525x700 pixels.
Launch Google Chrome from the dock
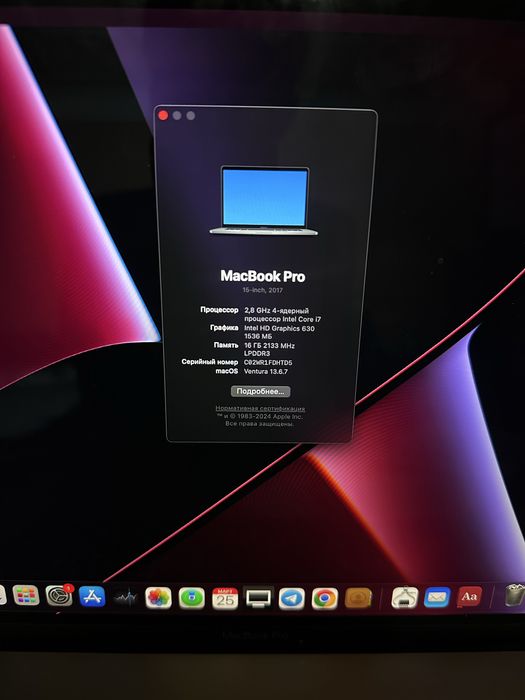point(325,598)
